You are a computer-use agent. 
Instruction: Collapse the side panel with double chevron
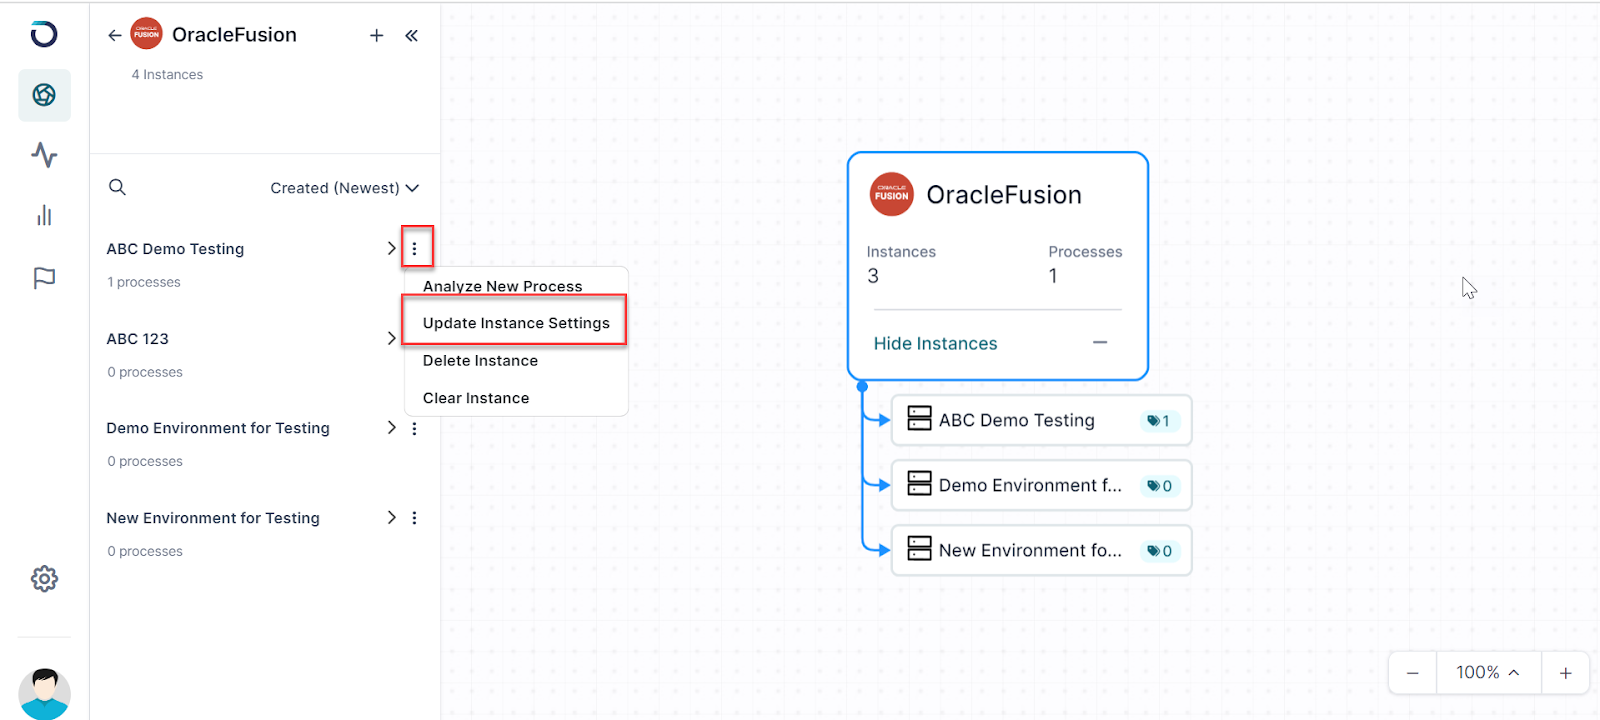[411, 35]
